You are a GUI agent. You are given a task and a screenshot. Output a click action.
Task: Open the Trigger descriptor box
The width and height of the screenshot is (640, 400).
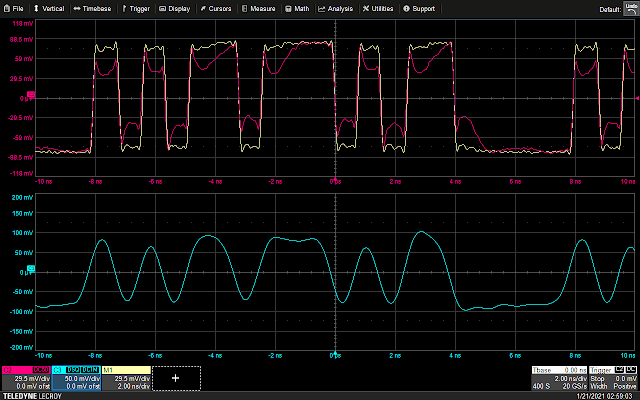coord(614,378)
